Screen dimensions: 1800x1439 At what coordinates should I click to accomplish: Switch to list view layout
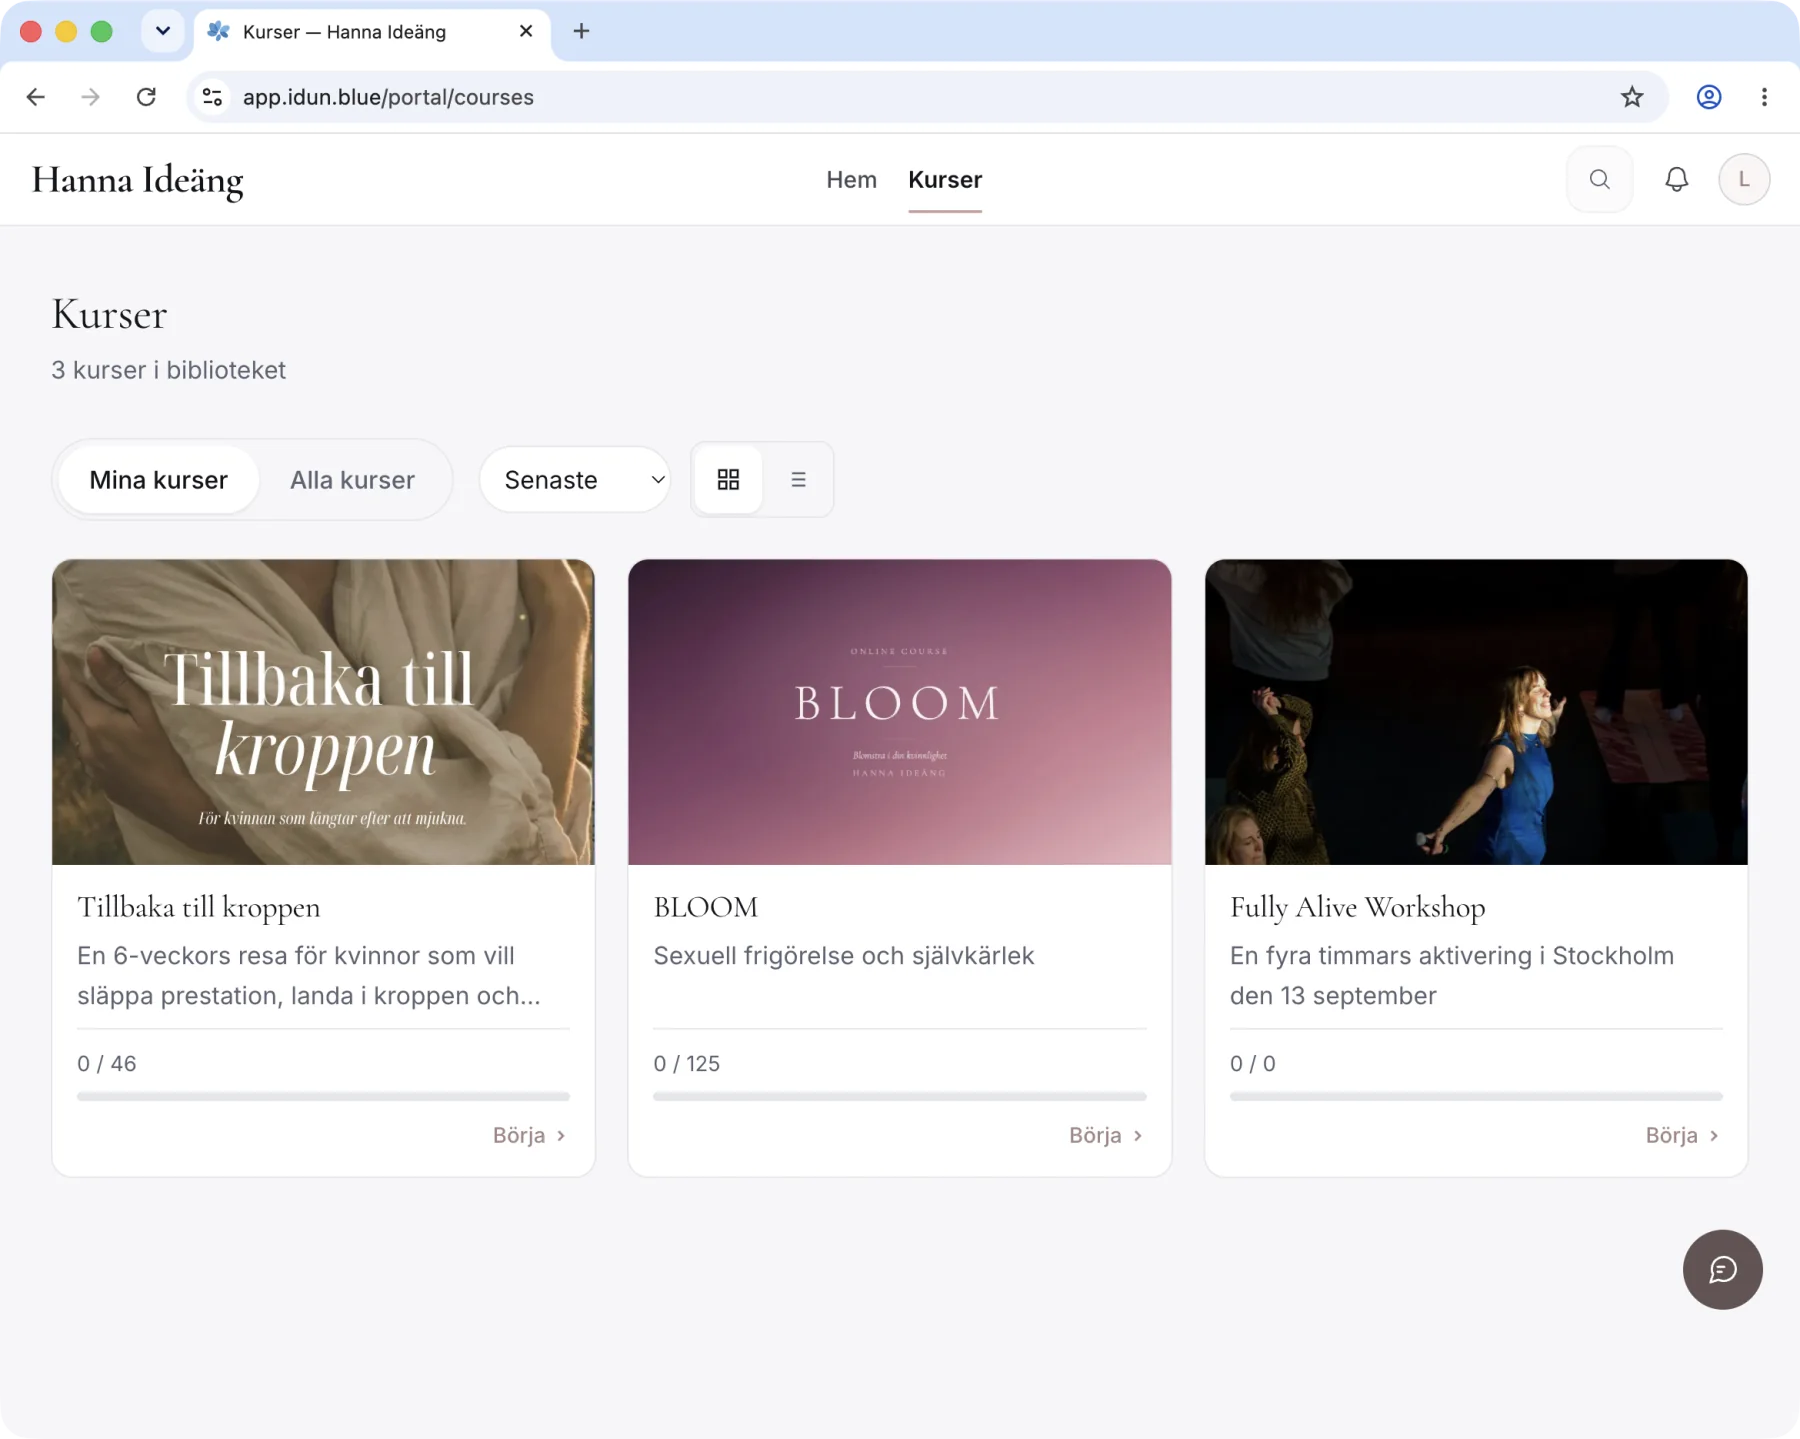click(798, 479)
